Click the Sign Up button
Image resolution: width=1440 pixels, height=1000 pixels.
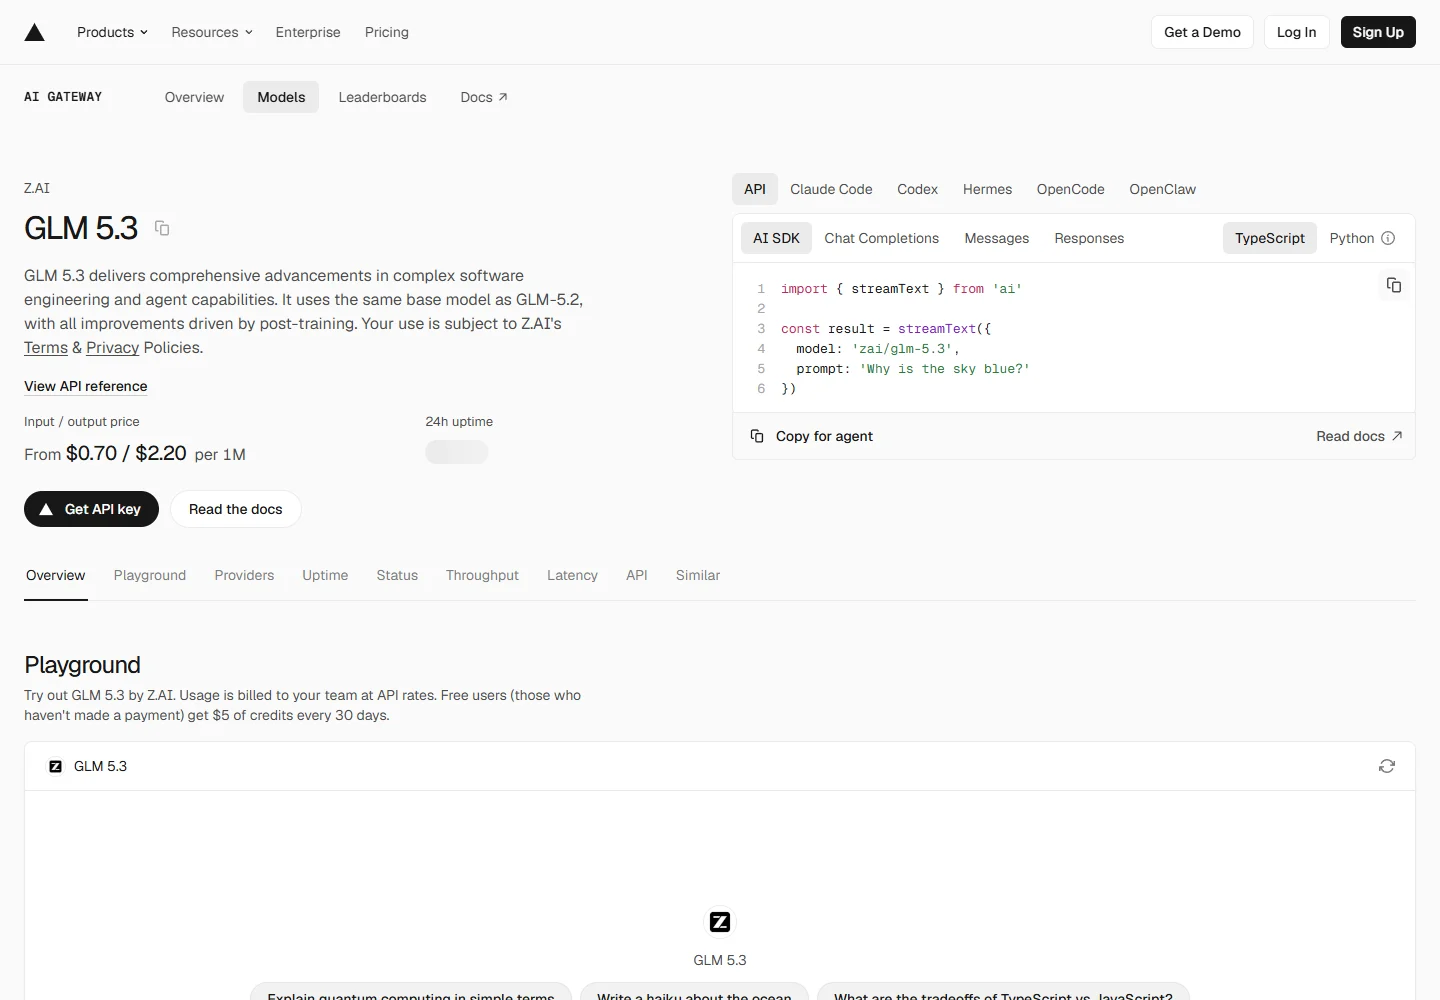(1378, 32)
